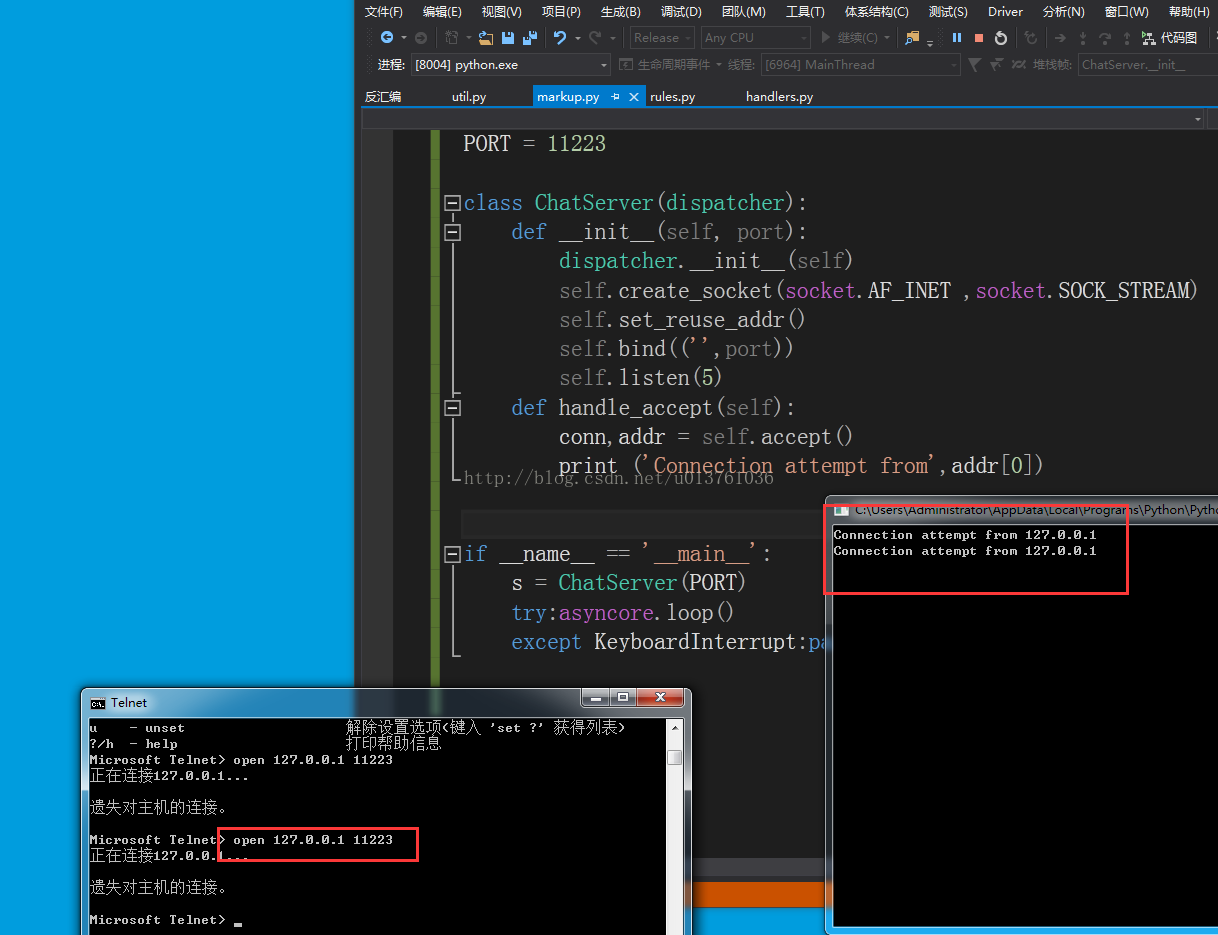This screenshot has height=935, width=1218.
Task: Click the 'PORT = 11223' code line
Action: (x=534, y=143)
